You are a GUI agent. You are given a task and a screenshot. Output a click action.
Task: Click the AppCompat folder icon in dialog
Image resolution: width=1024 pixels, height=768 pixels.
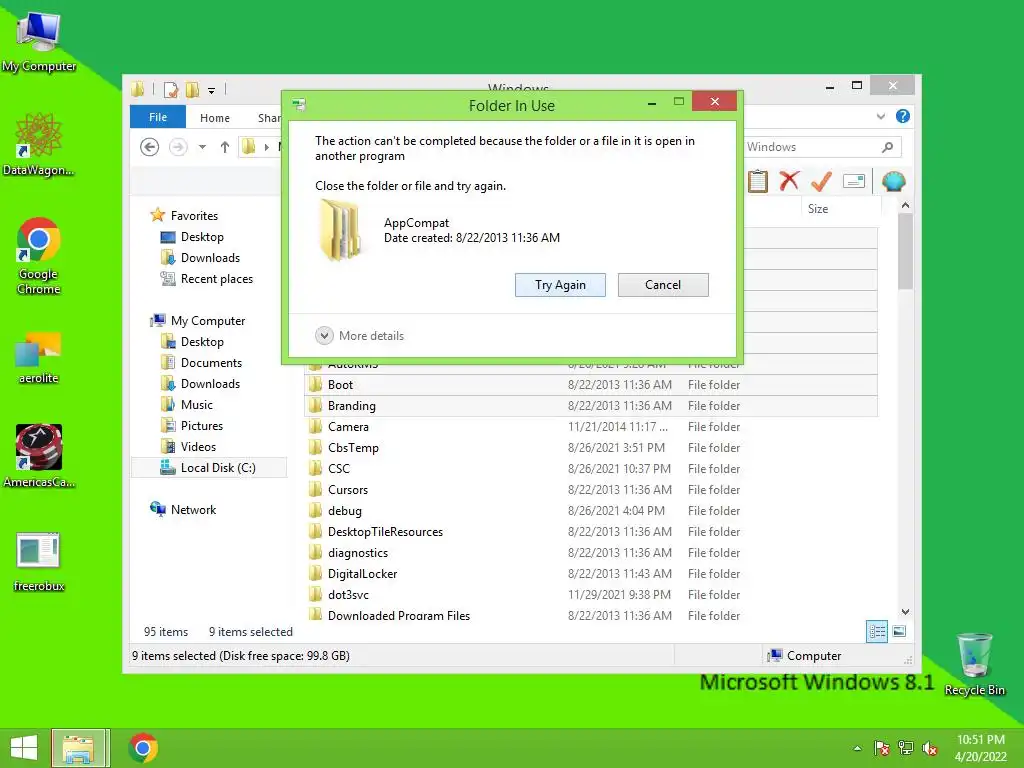point(340,230)
